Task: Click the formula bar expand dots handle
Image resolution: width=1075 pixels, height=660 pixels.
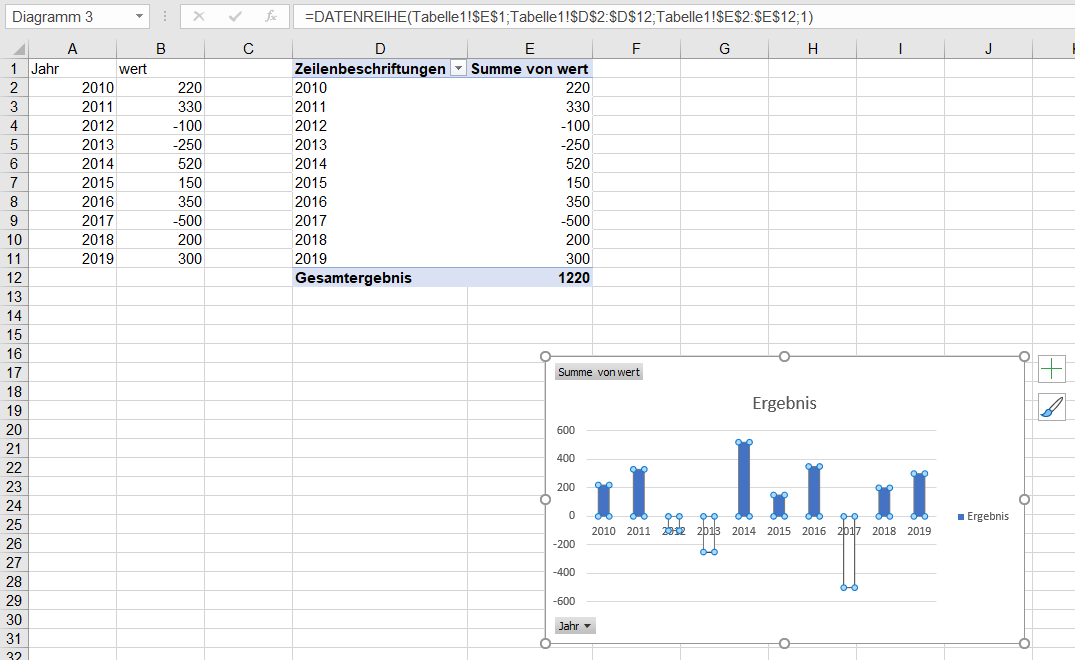Action: 165,16
